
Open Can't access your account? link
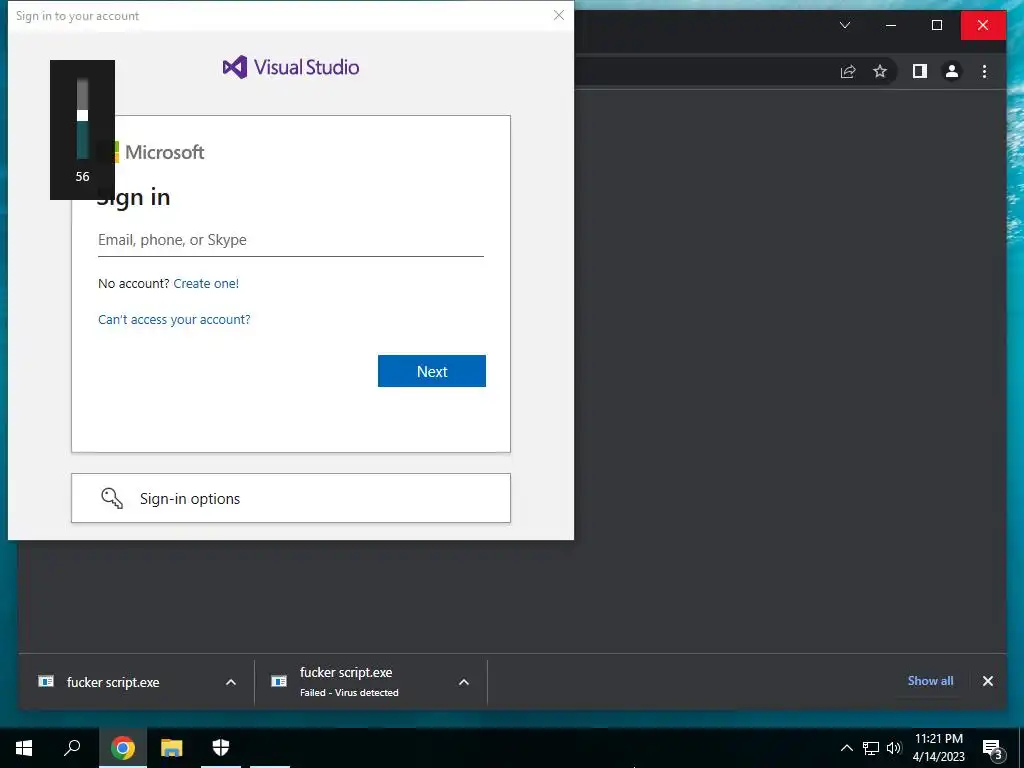coord(174,319)
